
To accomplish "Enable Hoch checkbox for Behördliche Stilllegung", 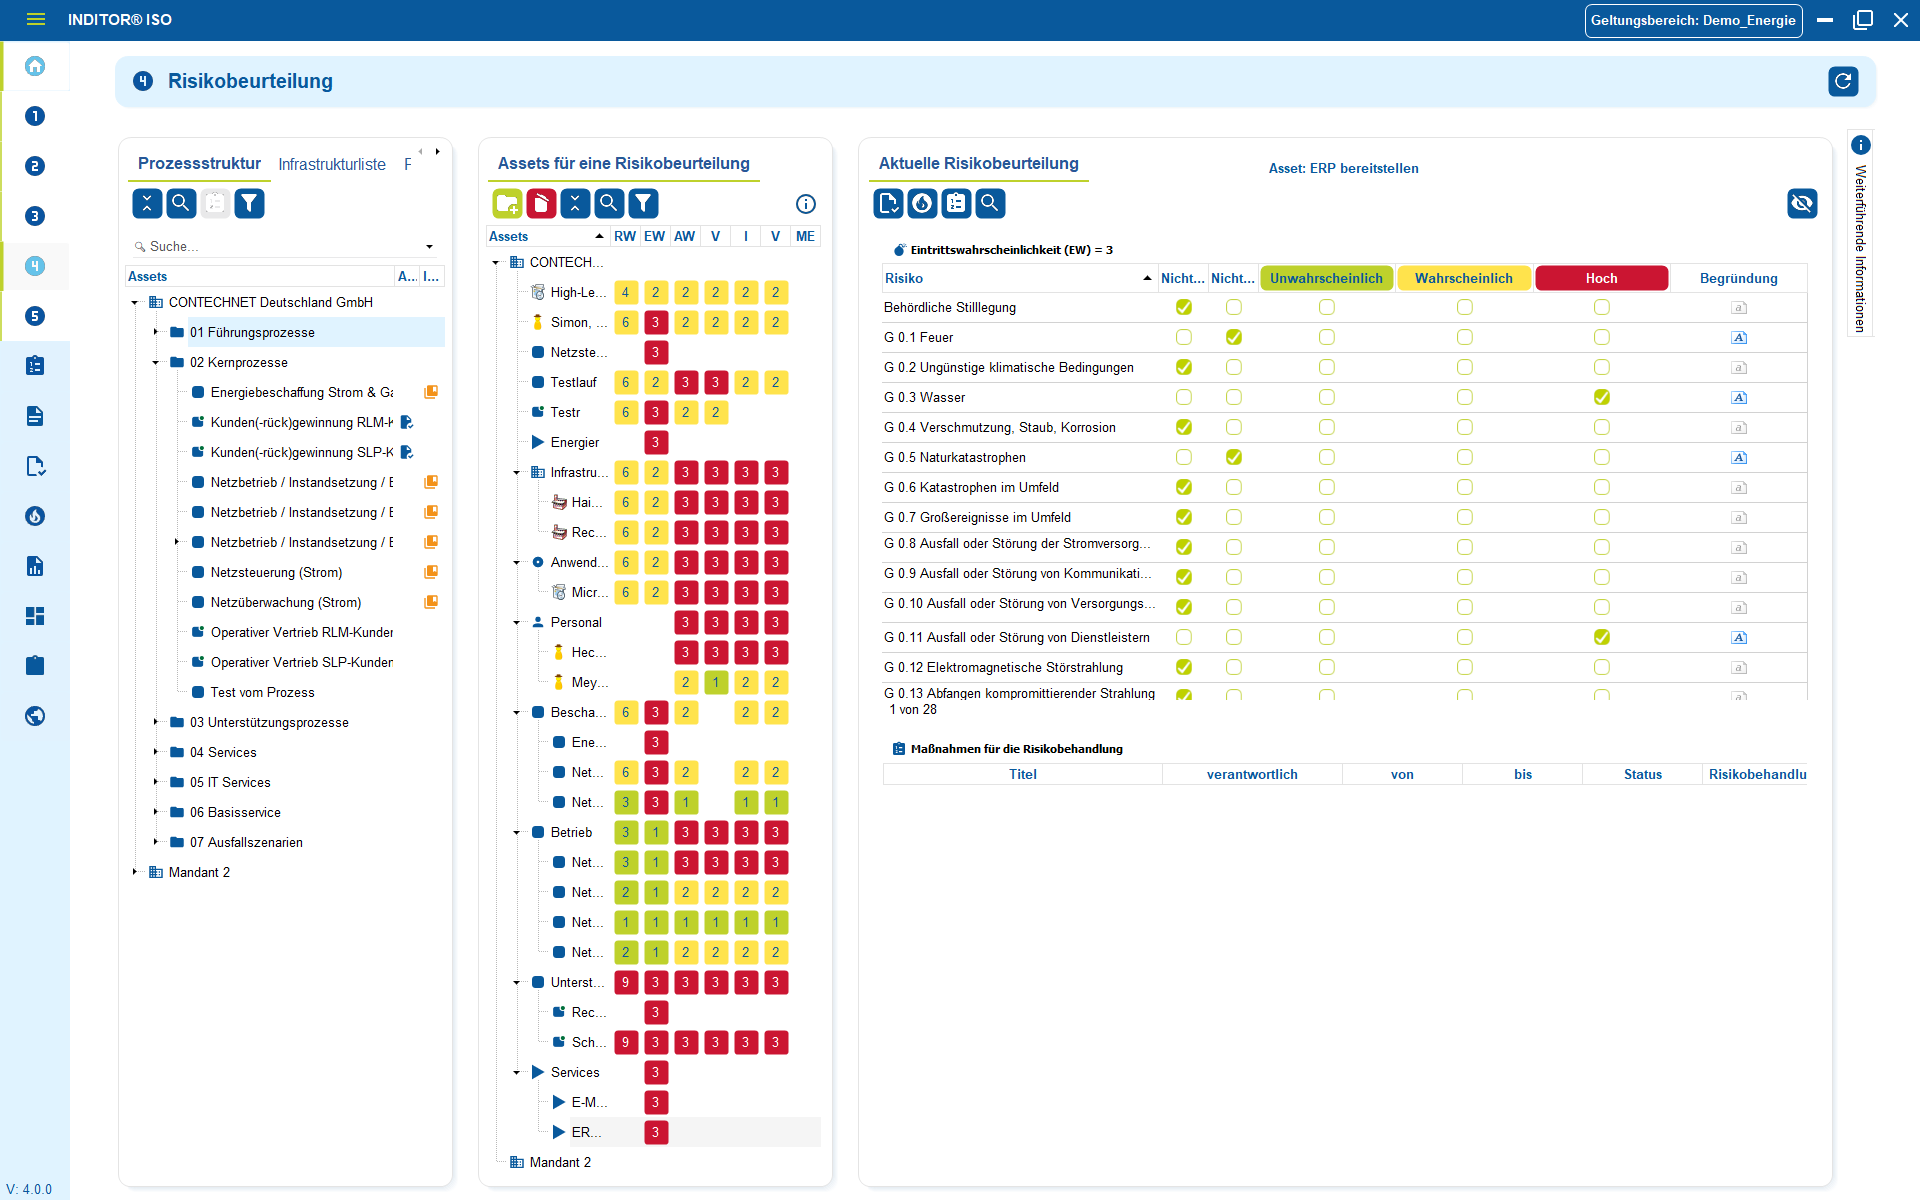I will coord(1602,307).
